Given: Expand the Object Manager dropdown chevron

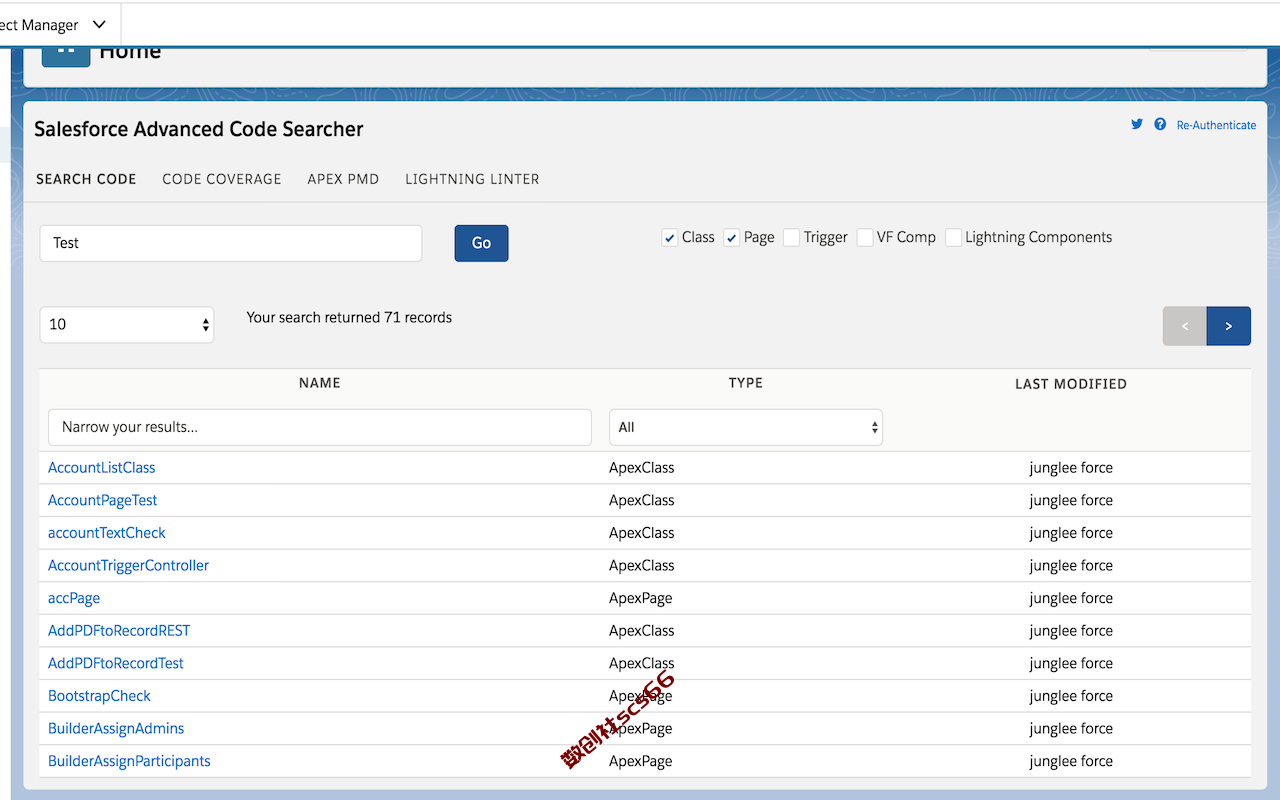Looking at the screenshot, I should tap(98, 24).
